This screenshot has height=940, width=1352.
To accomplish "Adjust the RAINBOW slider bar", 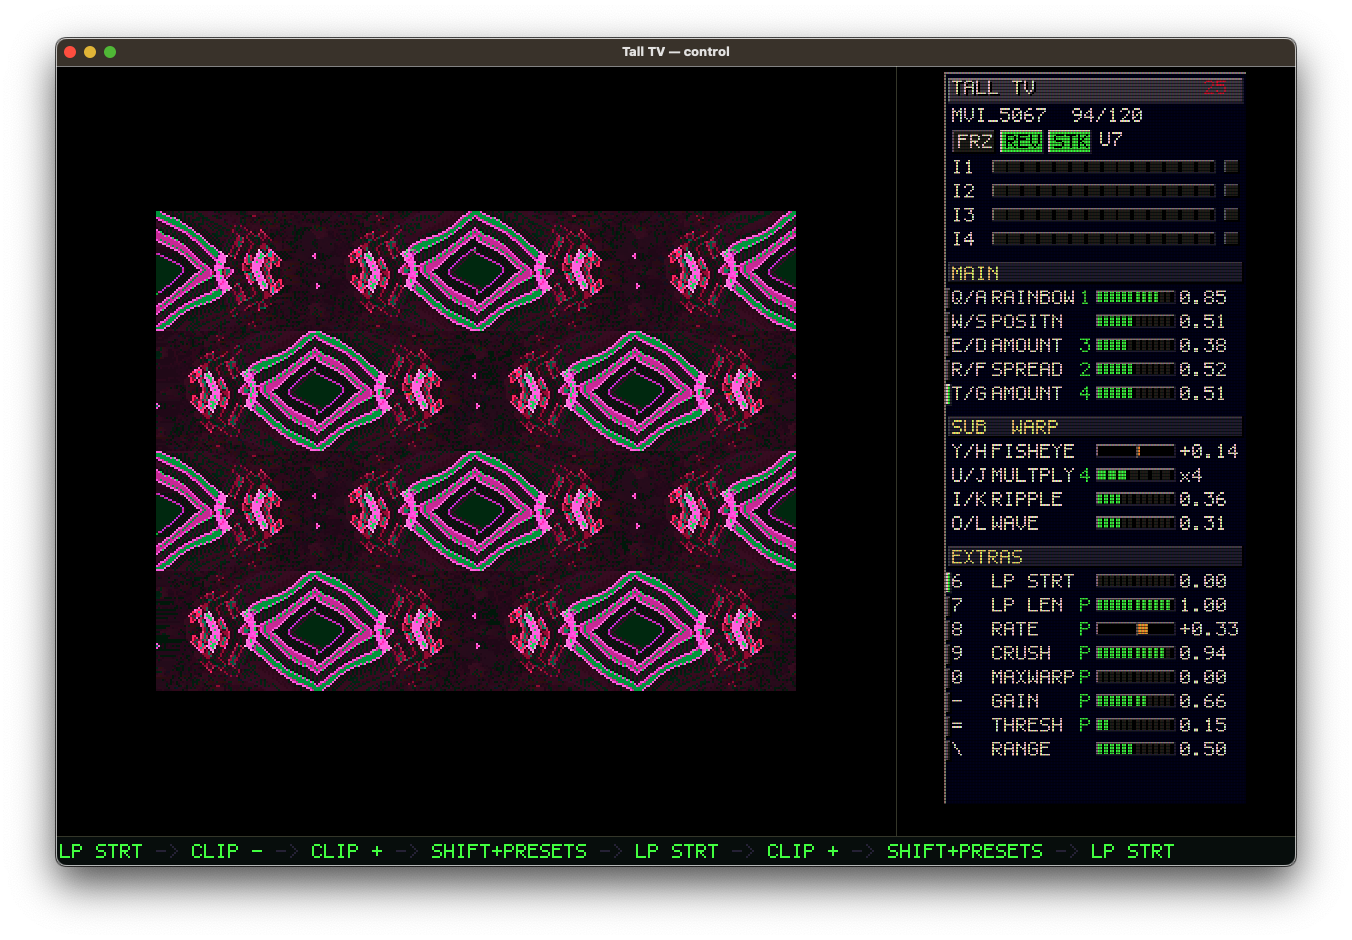I will (x=1135, y=297).
